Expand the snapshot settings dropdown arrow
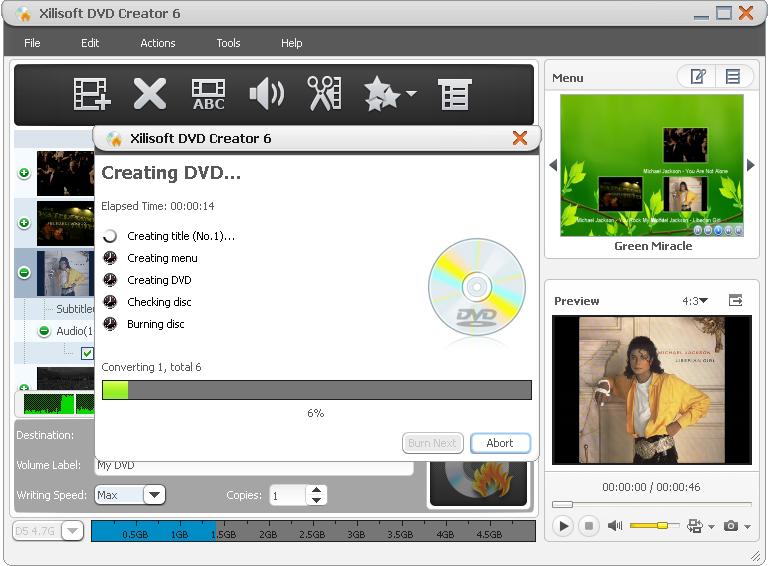Image resolution: width=768 pixels, height=566 pixels. [712, 527]
